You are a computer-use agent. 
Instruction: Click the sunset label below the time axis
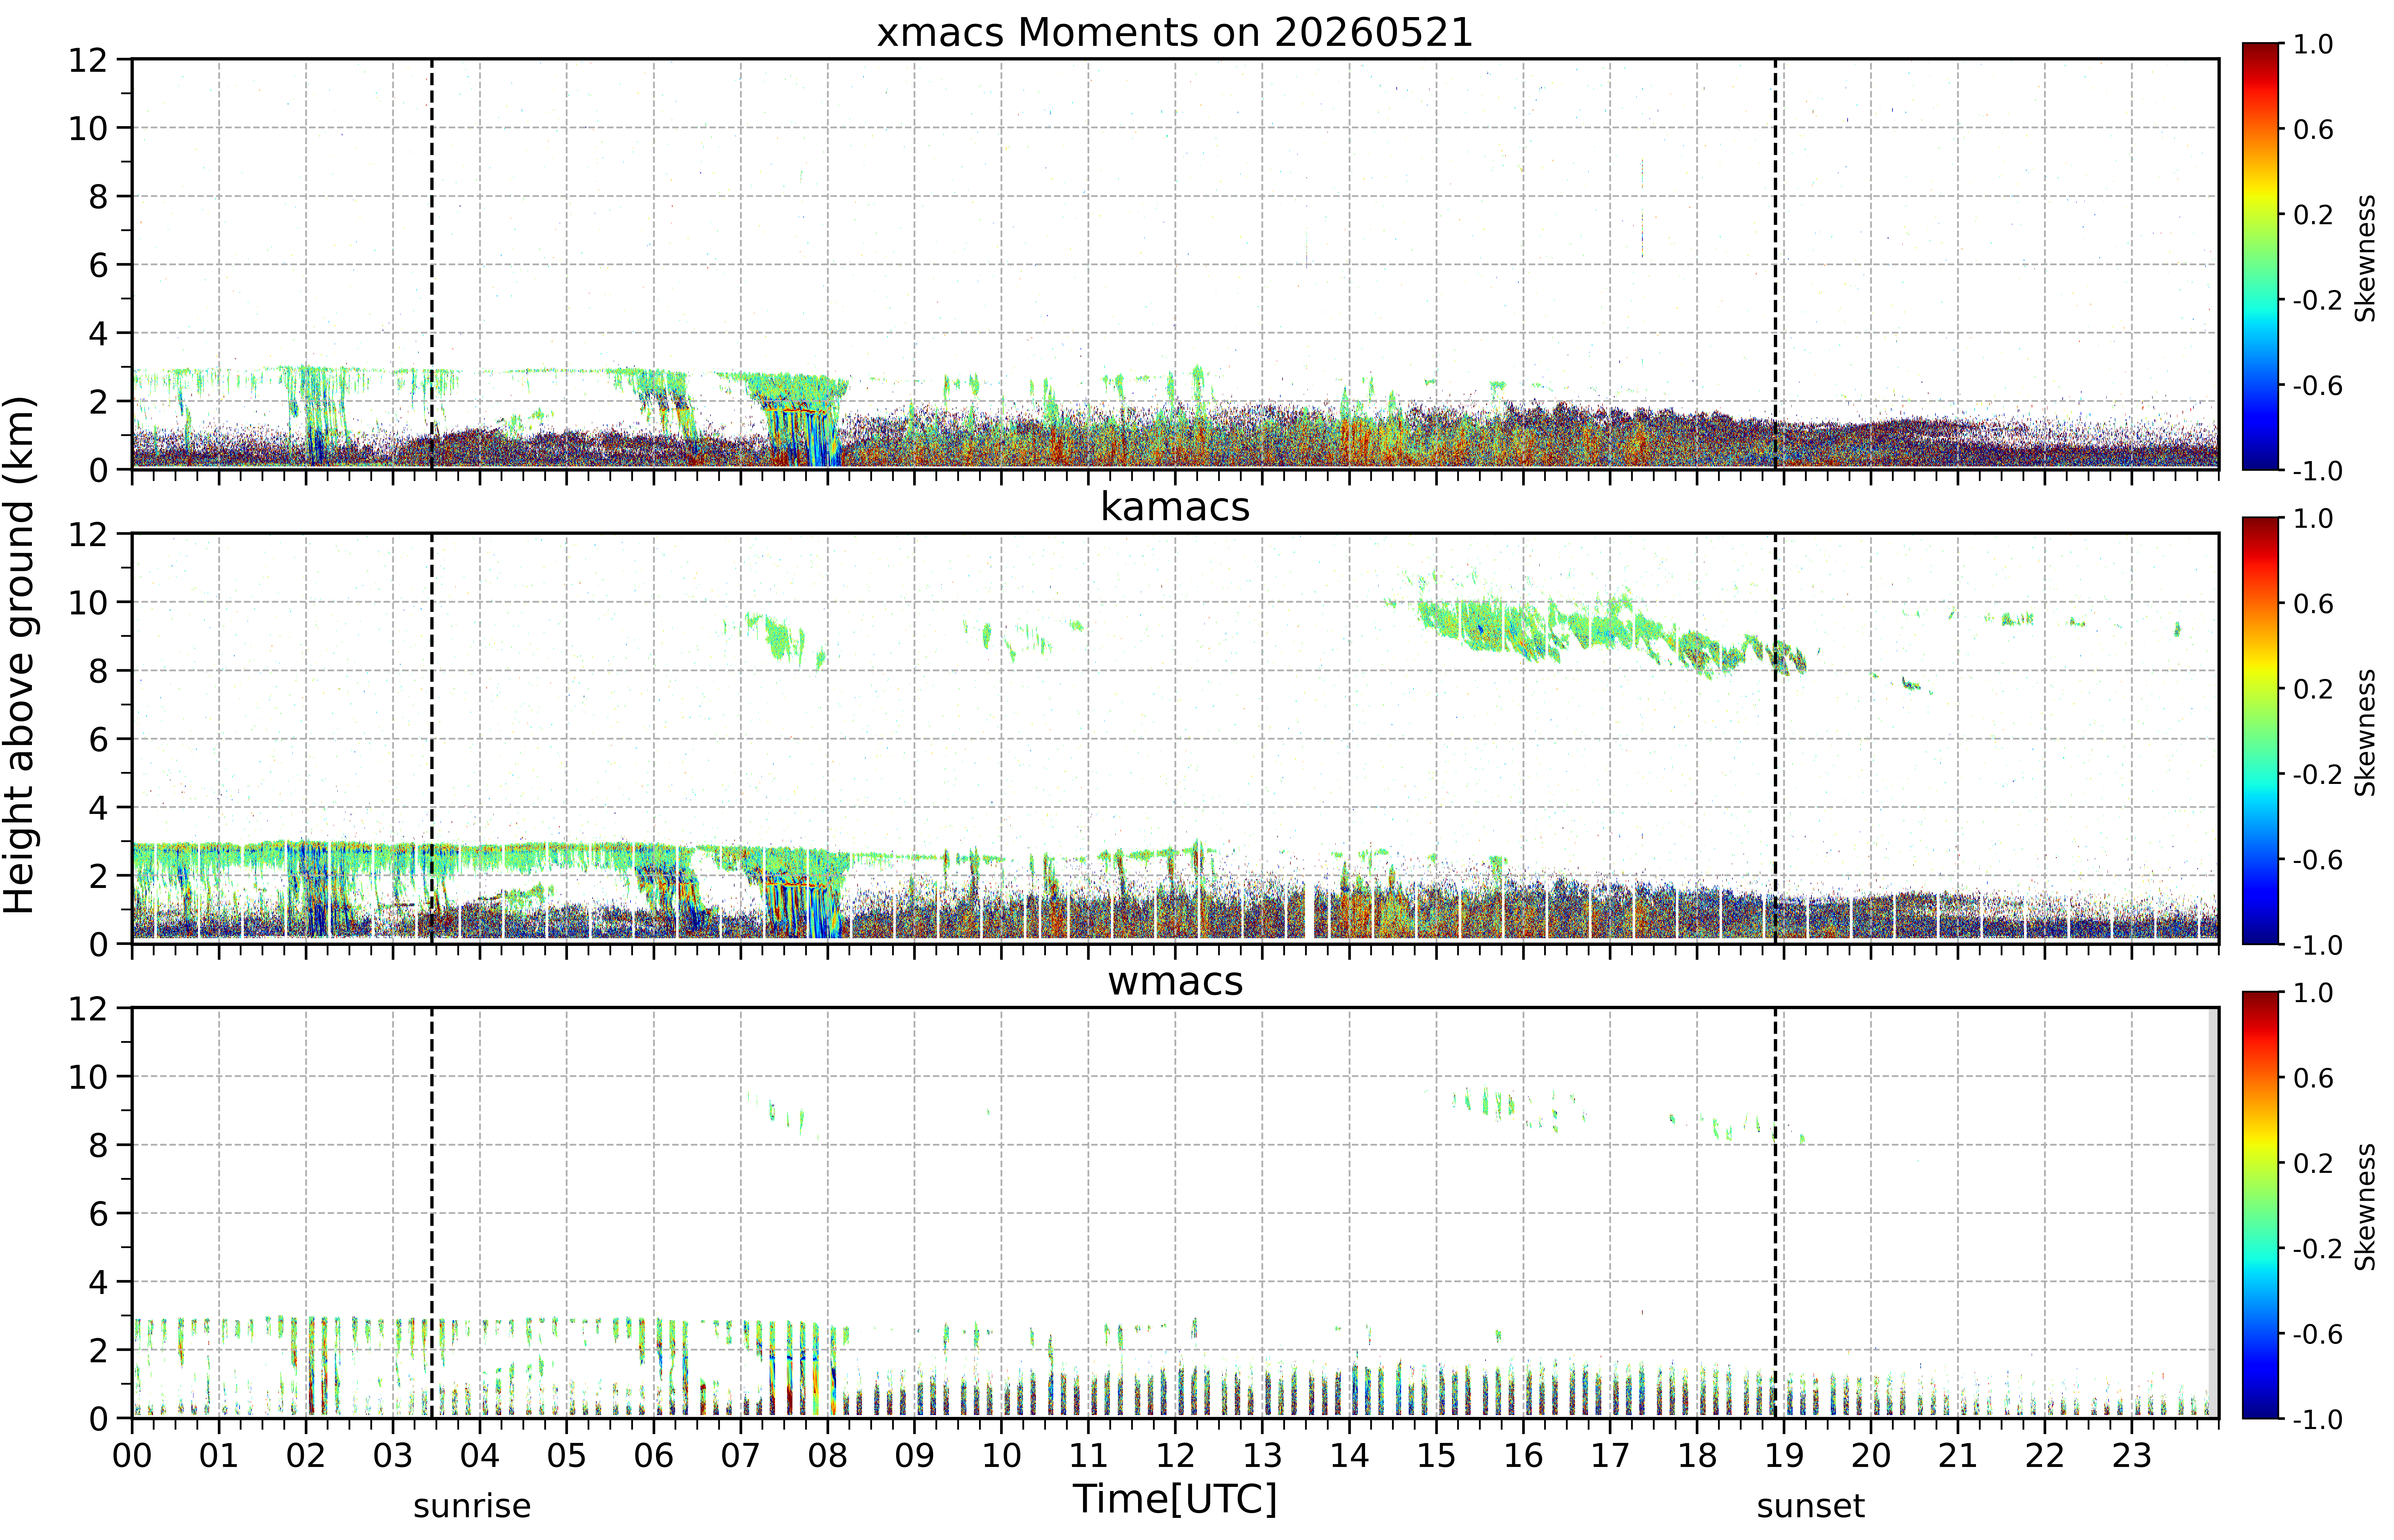point(1810,1505)
